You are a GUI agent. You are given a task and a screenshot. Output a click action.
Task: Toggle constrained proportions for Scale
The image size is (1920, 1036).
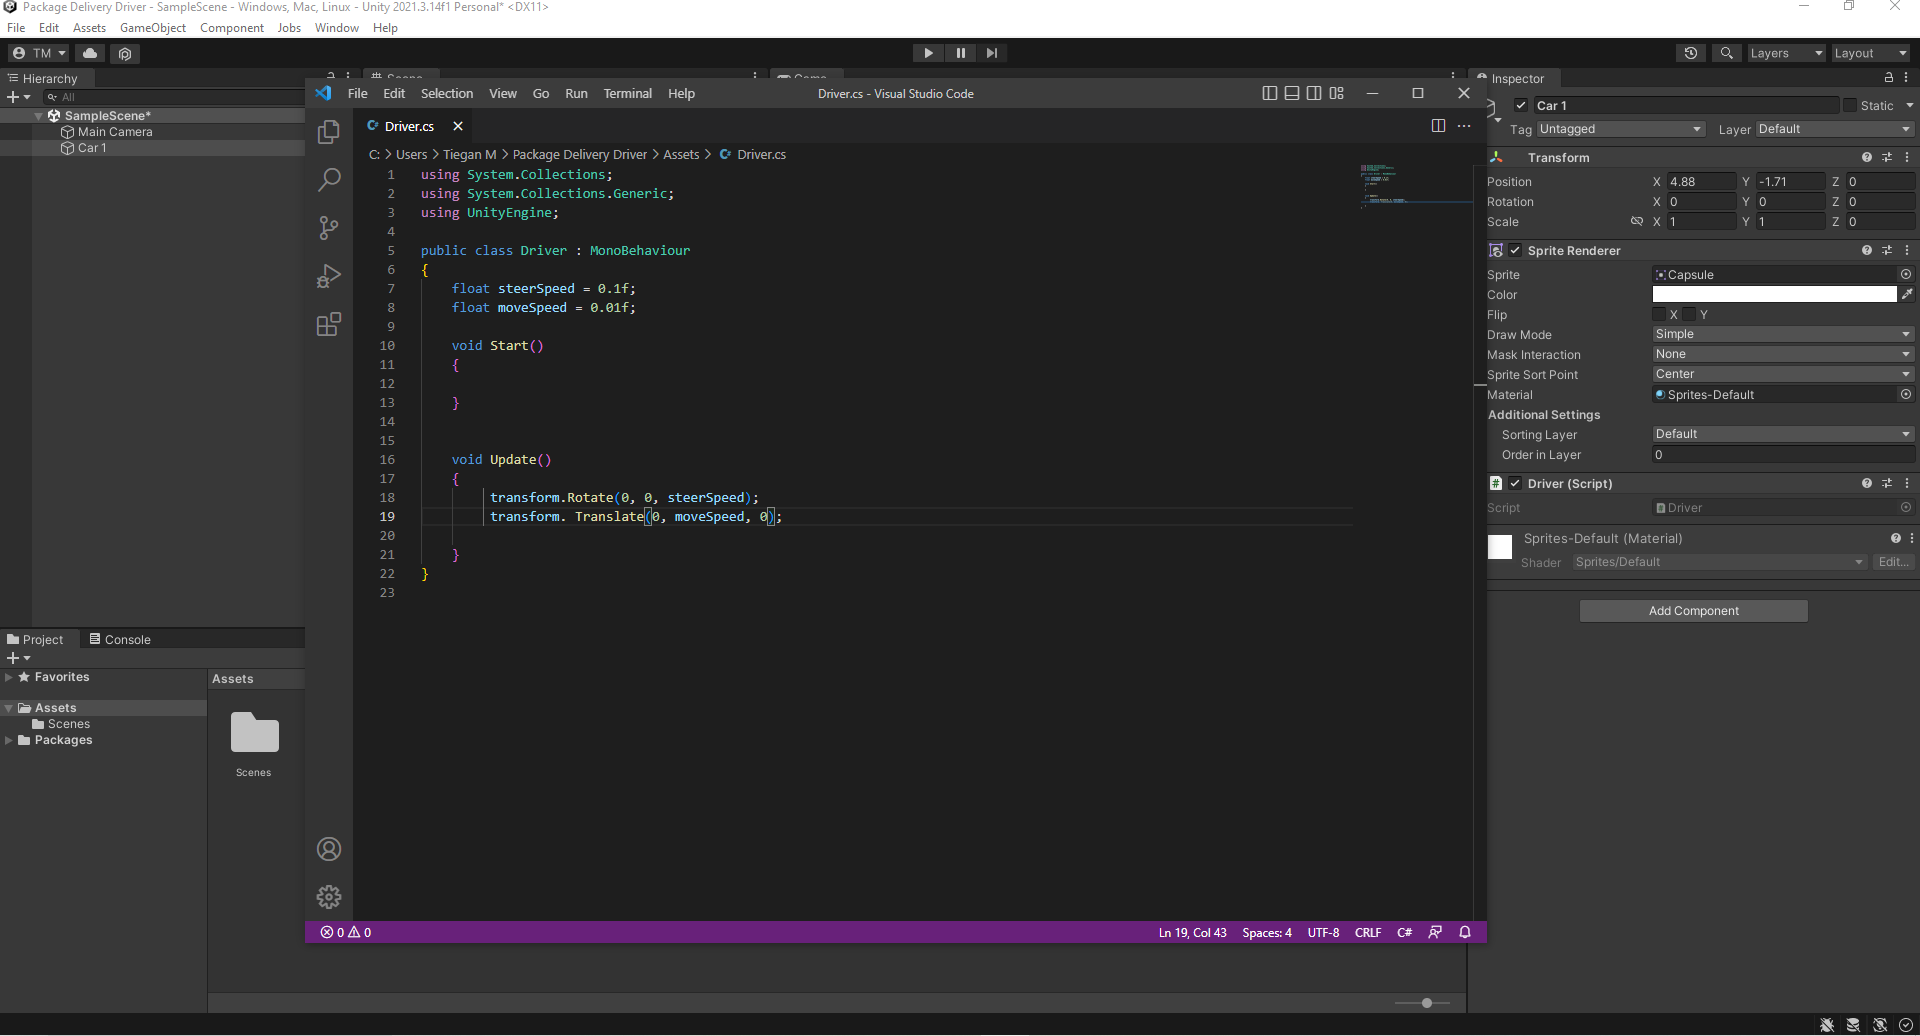coord(1637,221)
